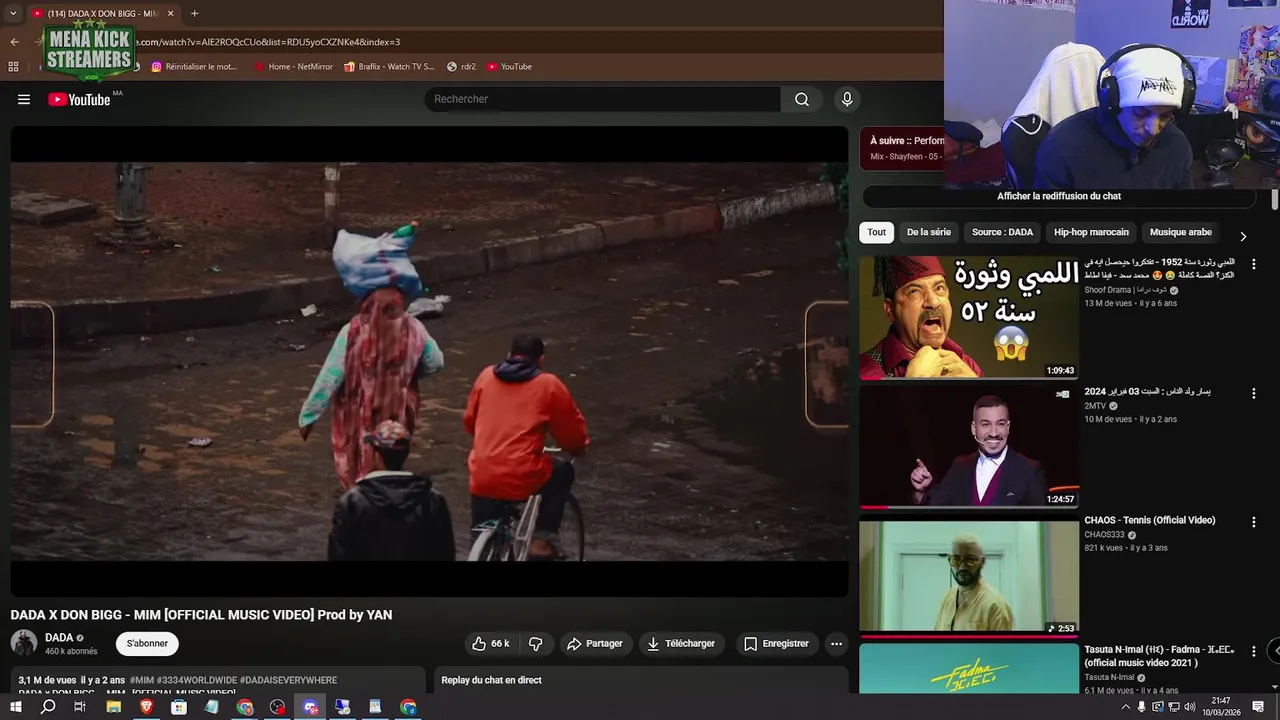Image resolution: width=1280 pixels, height=720 pixels.
Task: Open options menu for CHAOS Tennis video
Action: [1253, 523]
